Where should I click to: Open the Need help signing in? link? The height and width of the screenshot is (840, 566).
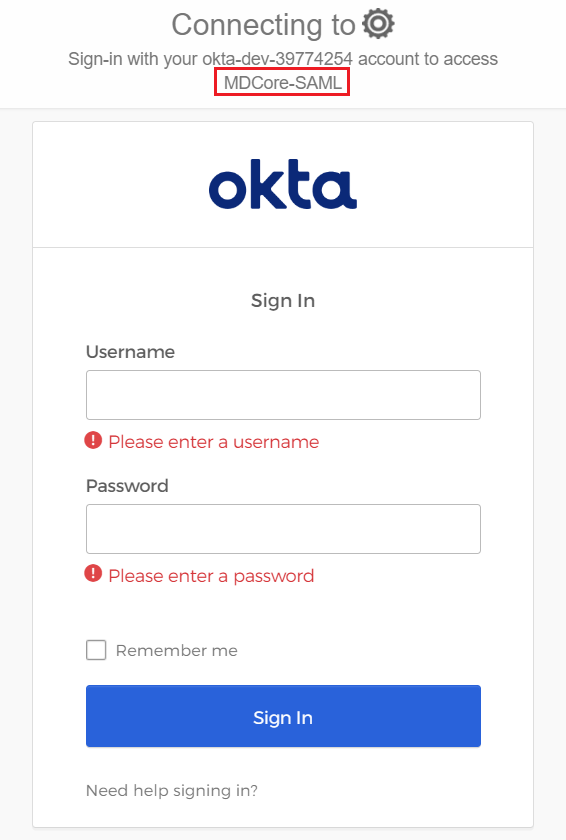coord(172,791)
